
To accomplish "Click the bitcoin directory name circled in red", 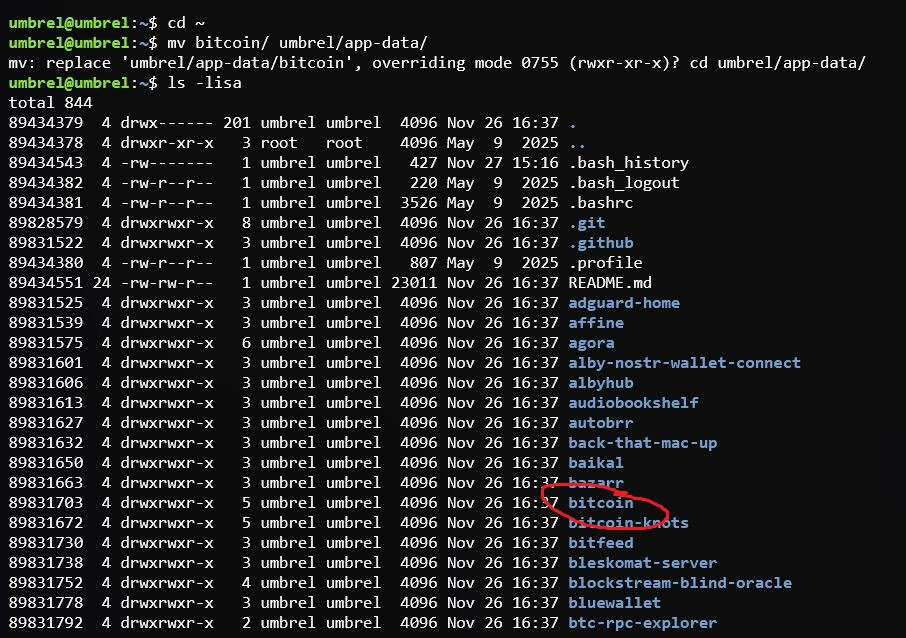I will tap(601, 503).
